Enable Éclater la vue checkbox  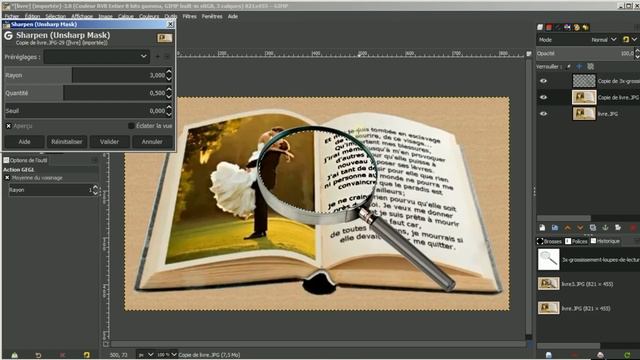(131, 126)
